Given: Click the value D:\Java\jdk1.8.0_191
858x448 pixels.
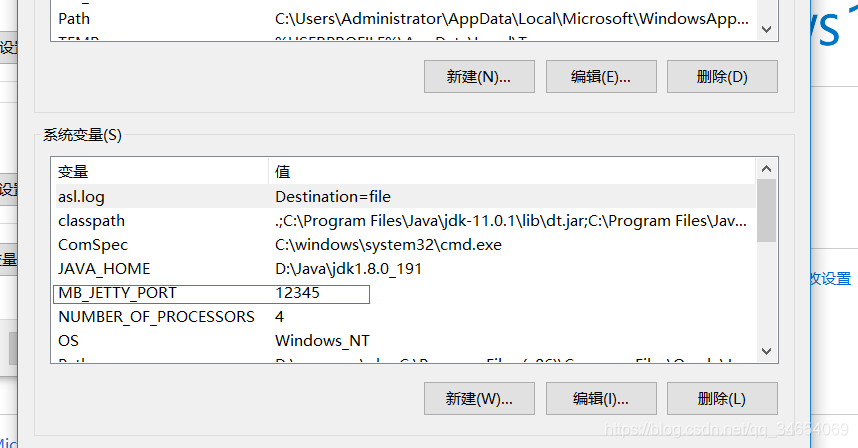Looking at the screenshot, I should (x=348, y=269).
